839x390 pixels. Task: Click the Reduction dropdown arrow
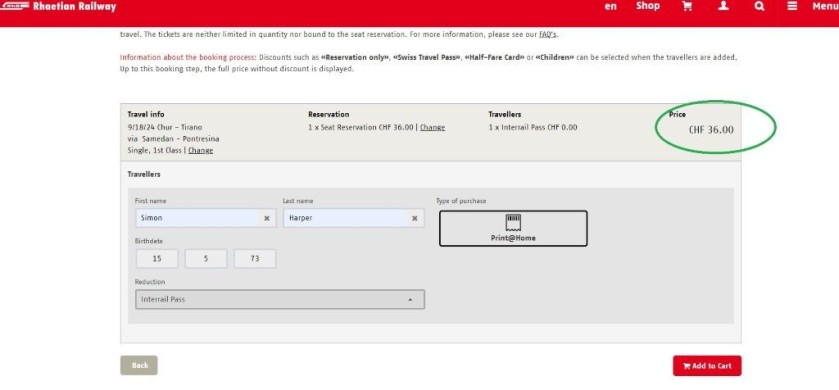coord(410,300)
